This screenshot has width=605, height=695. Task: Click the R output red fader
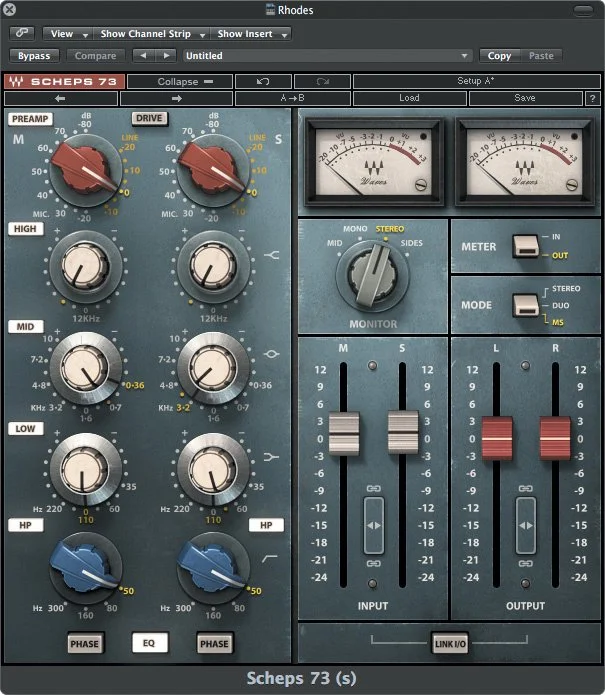(555, 438)
